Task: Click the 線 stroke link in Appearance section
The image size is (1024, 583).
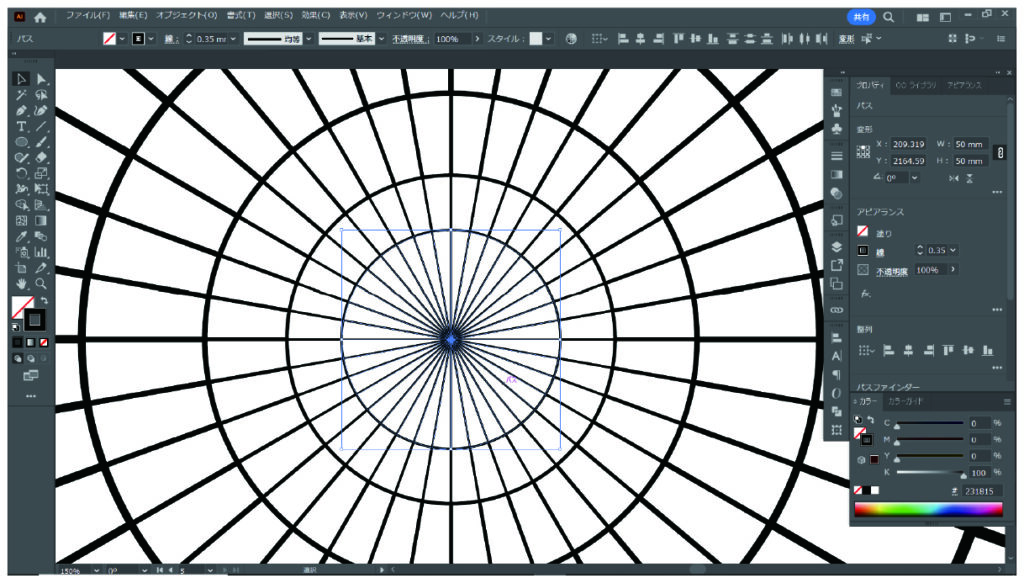Action: 880,252
